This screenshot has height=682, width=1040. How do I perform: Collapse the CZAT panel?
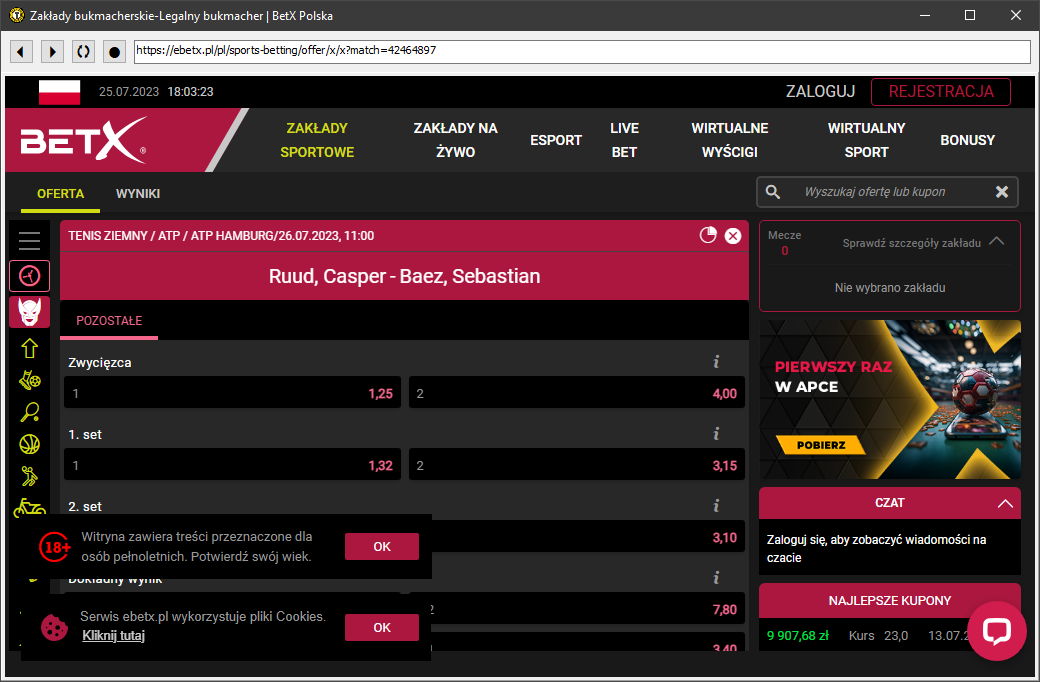1005,504
